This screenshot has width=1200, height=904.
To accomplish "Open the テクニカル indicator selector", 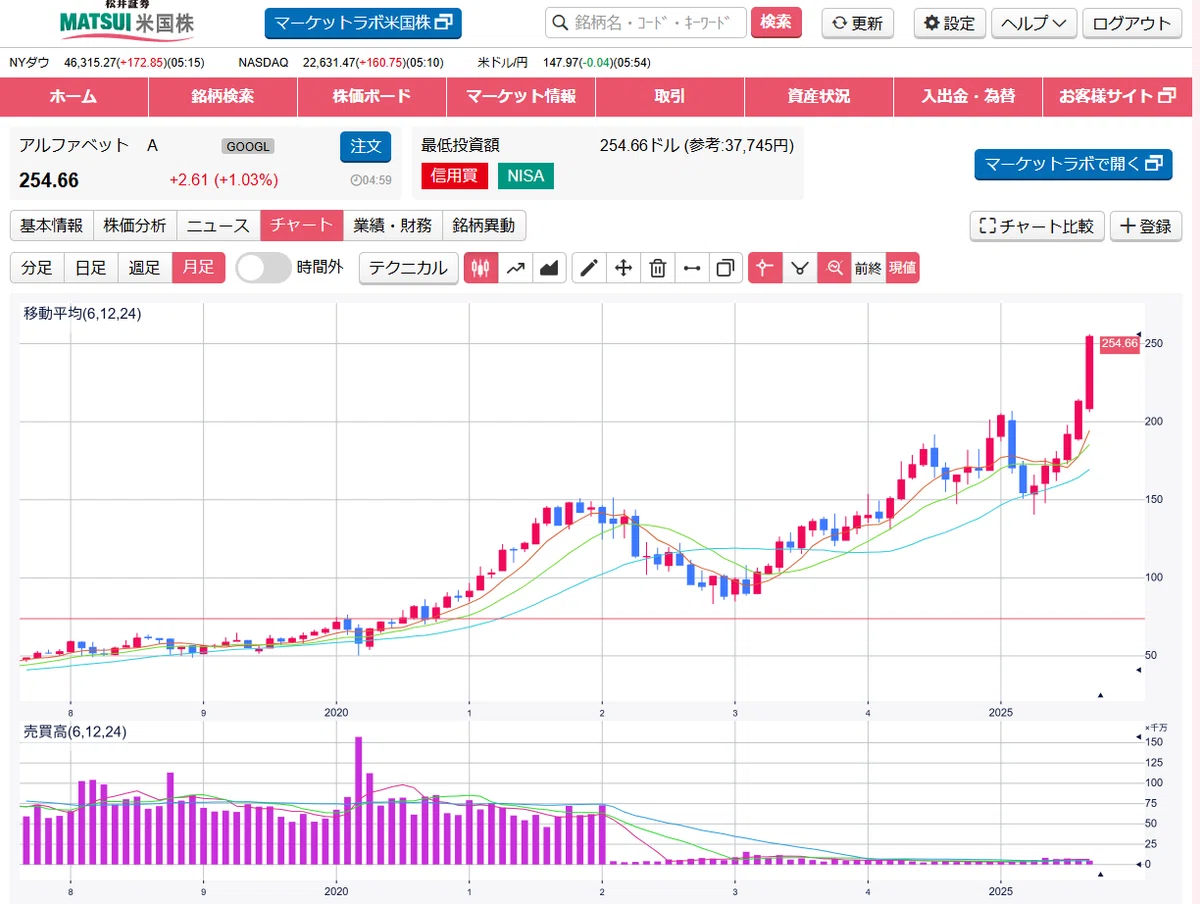I will (408, 268).
